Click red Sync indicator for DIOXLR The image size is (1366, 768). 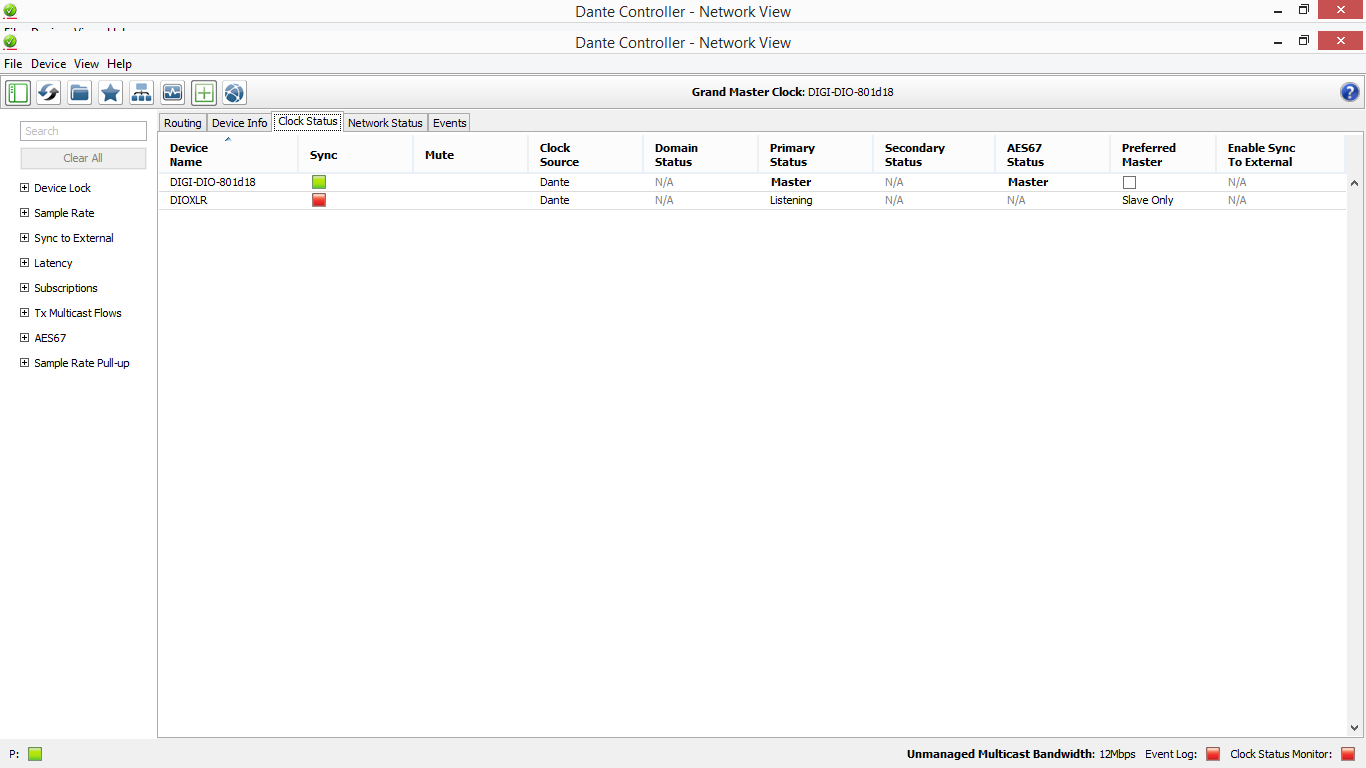(x=319, y=200)
